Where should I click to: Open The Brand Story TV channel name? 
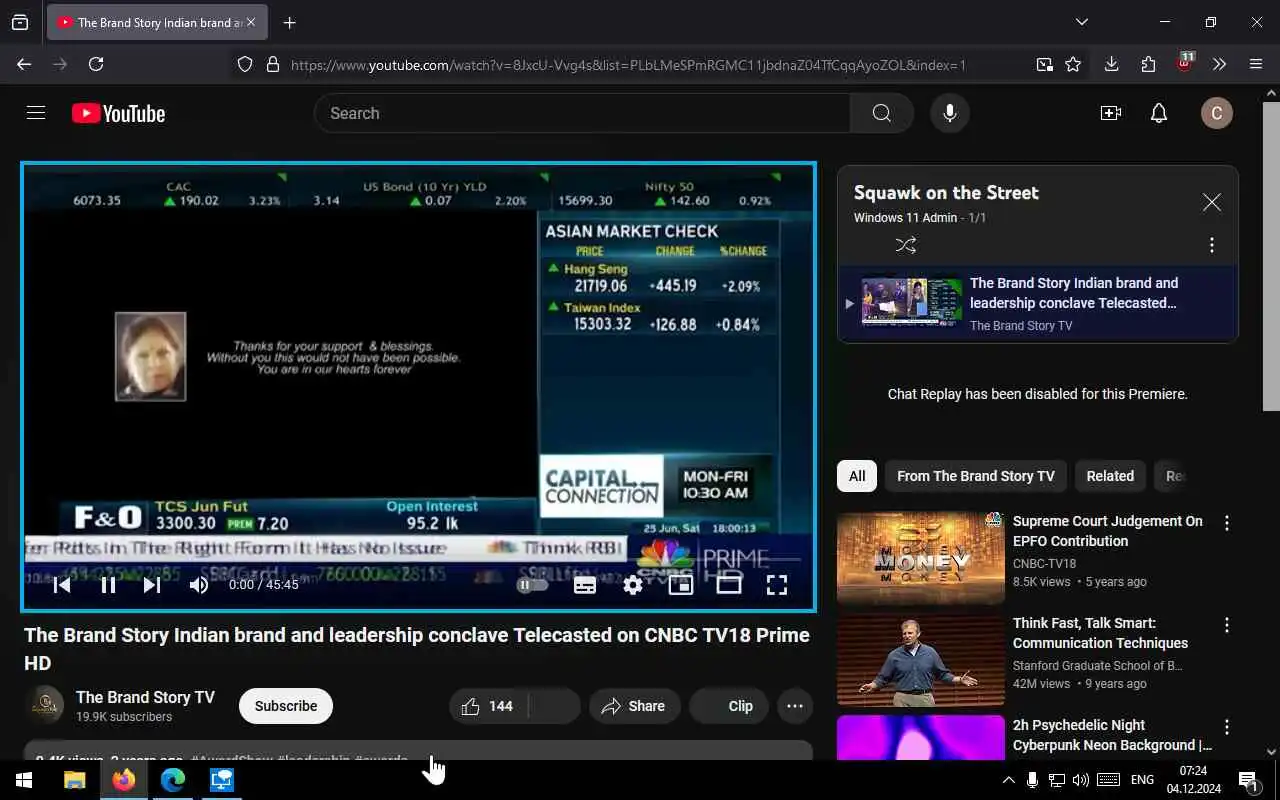click(x=145, y=697)
